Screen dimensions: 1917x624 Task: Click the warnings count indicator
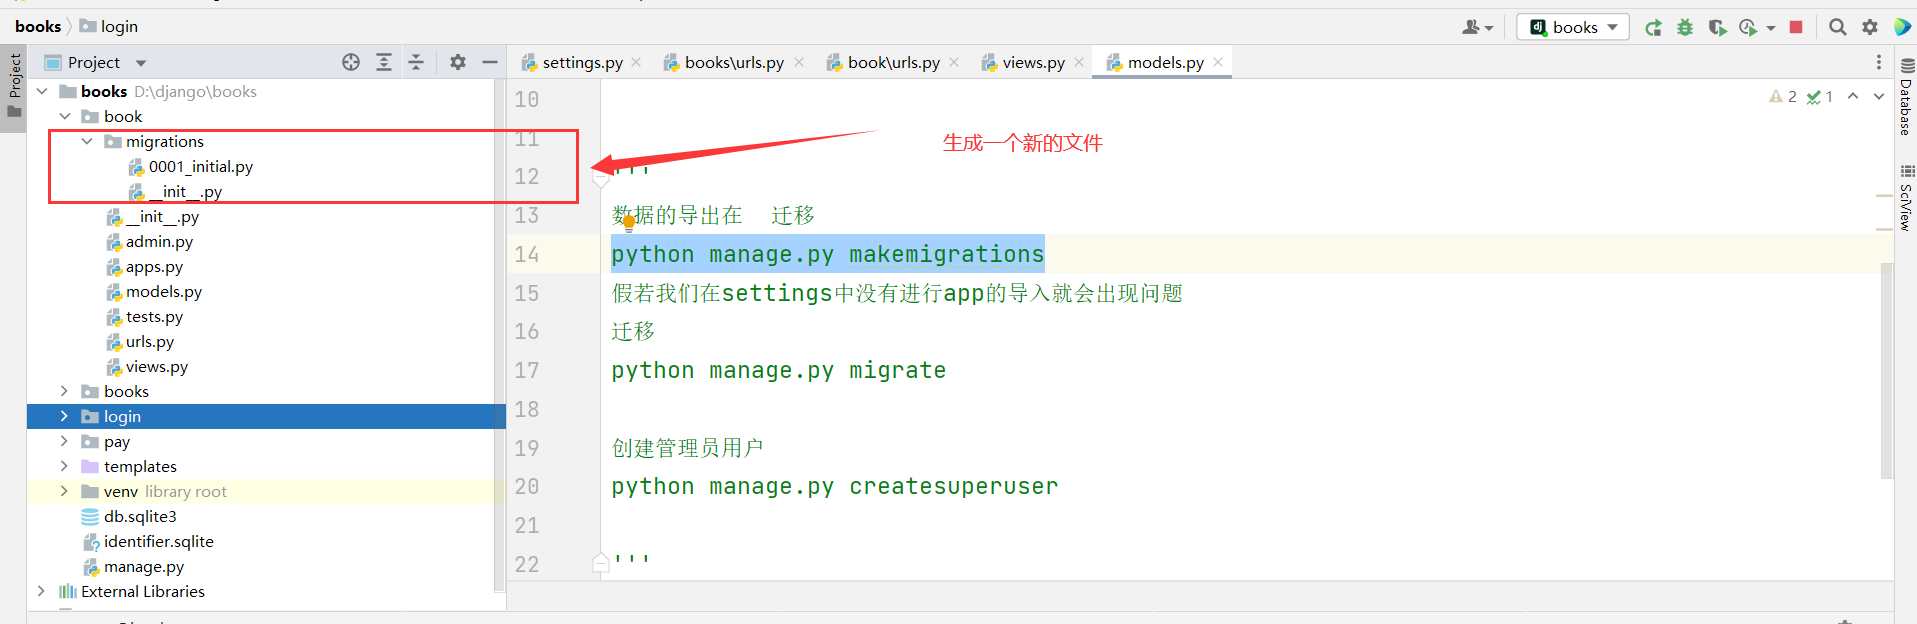click(x=1783, y=97)
